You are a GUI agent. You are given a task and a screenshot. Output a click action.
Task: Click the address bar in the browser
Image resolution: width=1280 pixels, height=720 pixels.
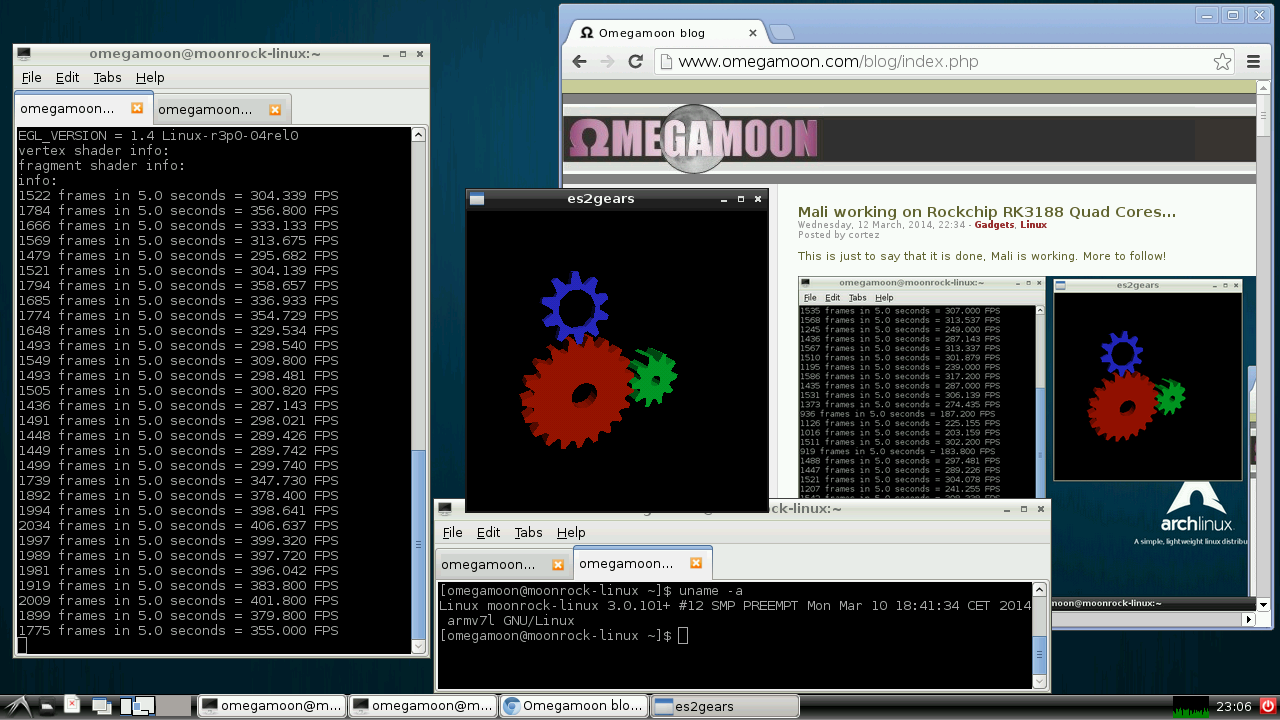[x=945, y=62]
